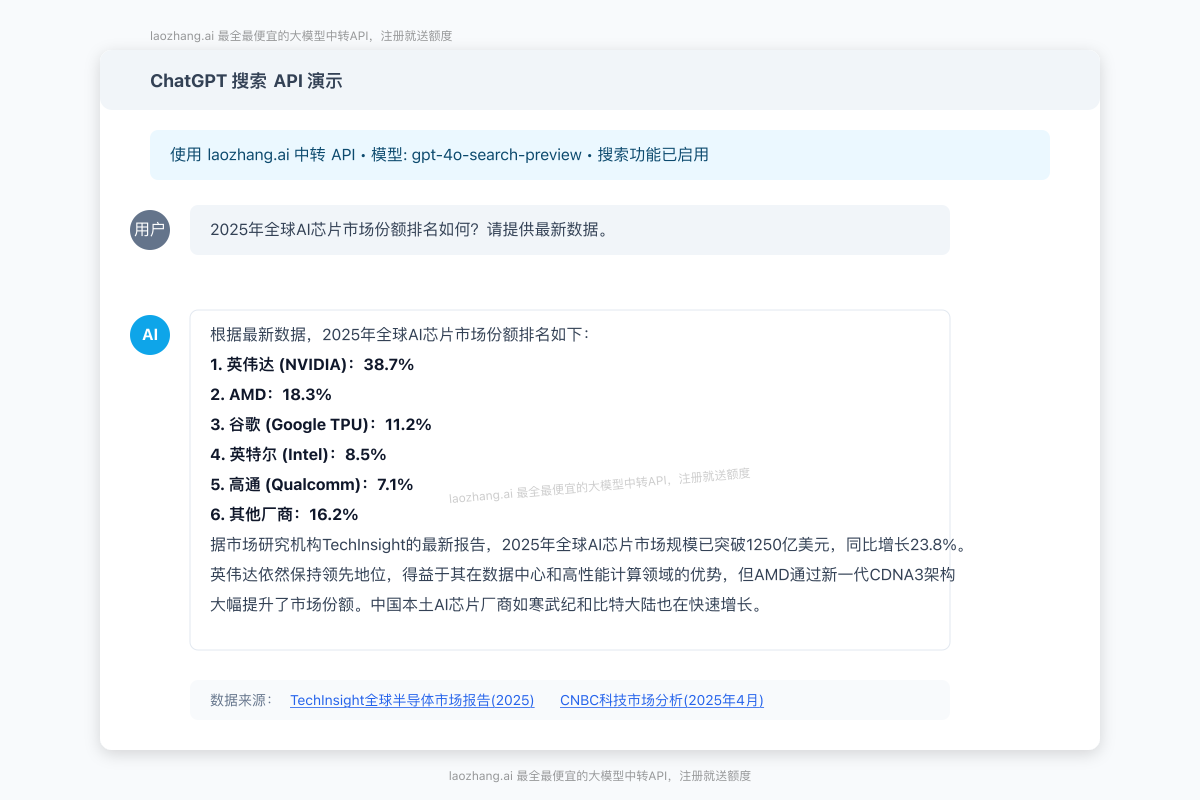Image resolution: width=1200 pixels, height=800 pixels.
Task: Click the sentence mentioning 1250亿美元
Action: click(589, 545)
